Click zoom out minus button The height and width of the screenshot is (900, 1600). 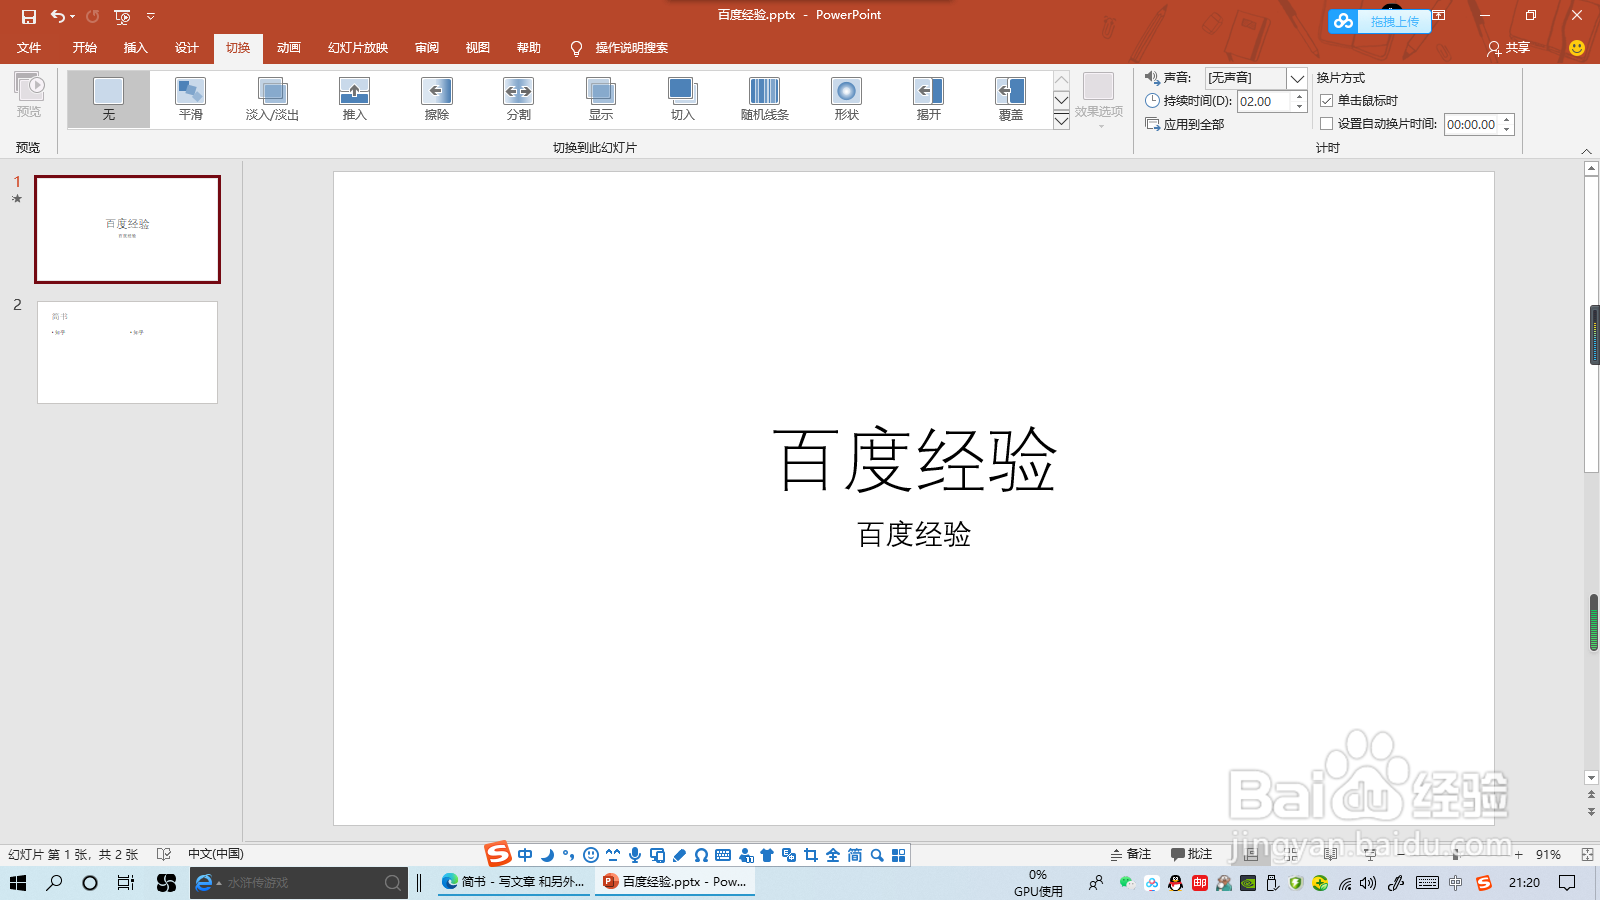(1401, 855)
